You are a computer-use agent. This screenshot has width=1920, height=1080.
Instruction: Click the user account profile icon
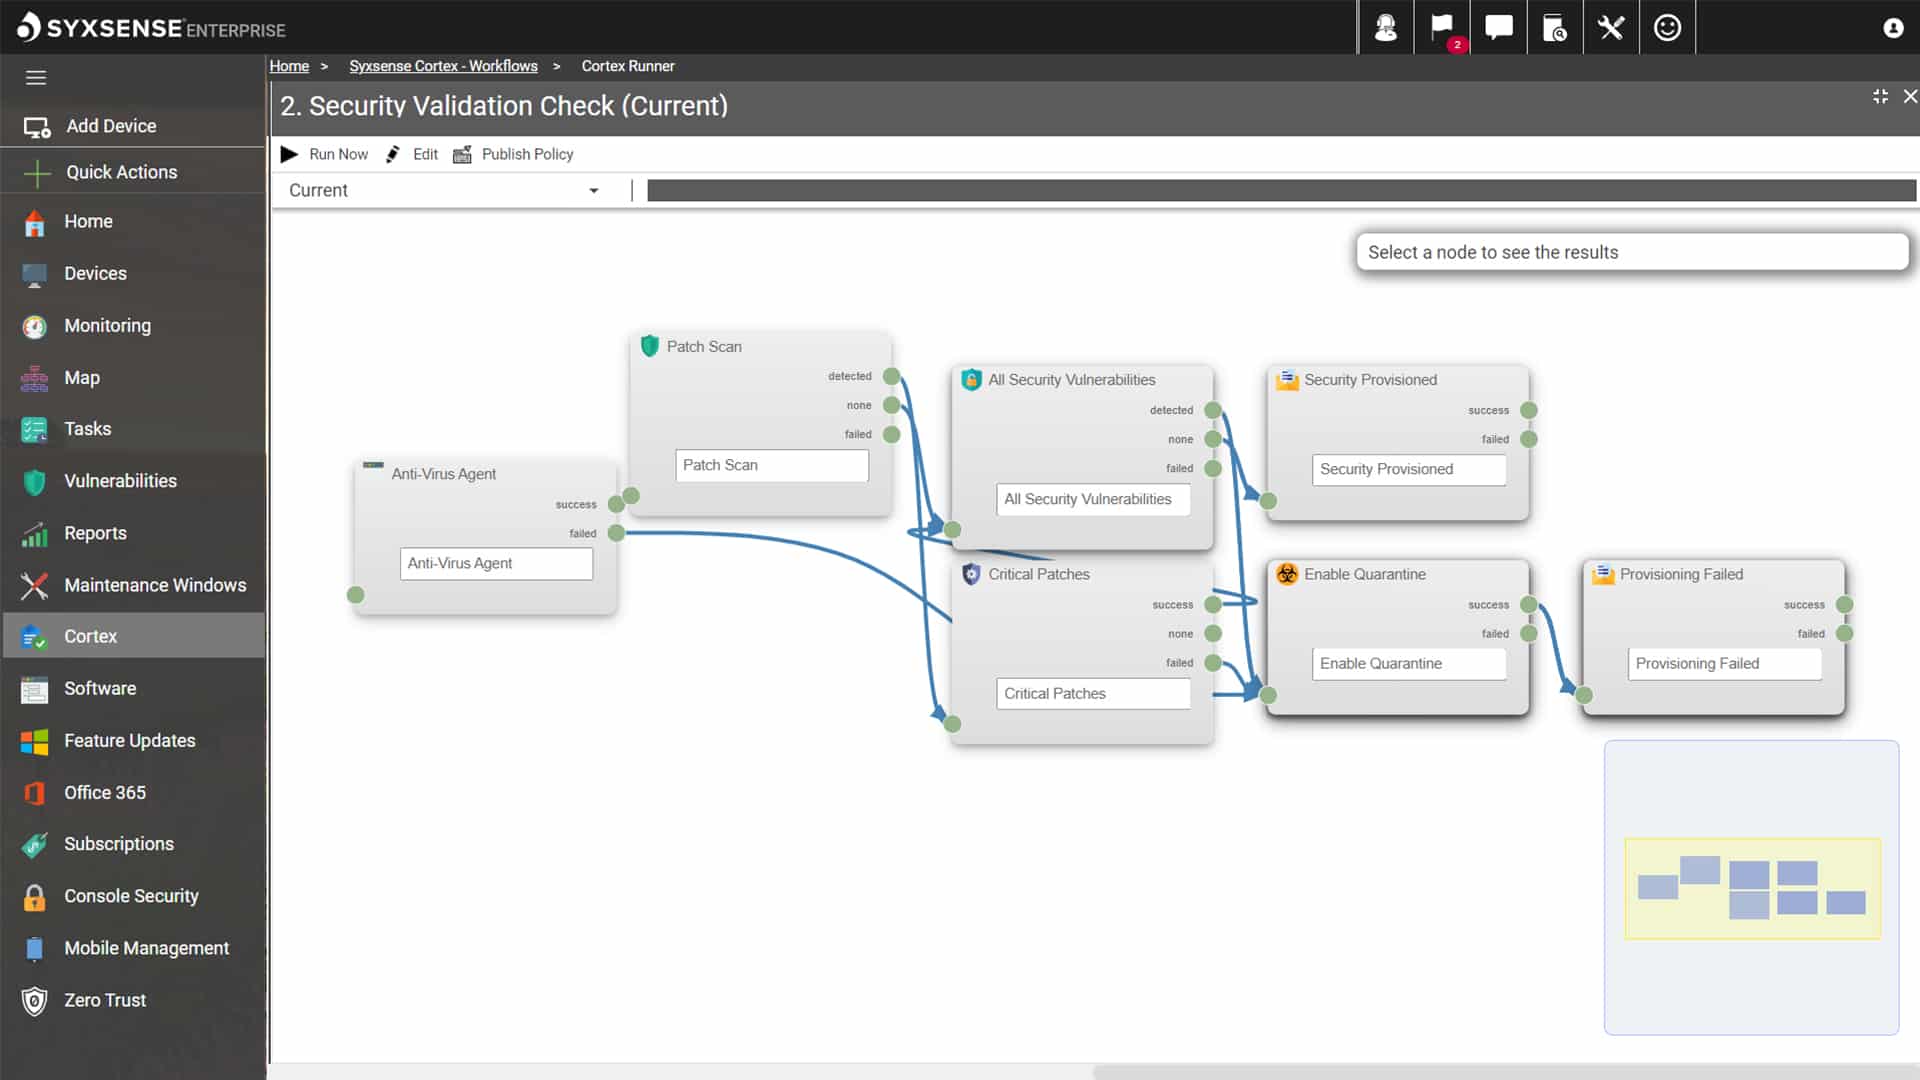click(1893, 28)
